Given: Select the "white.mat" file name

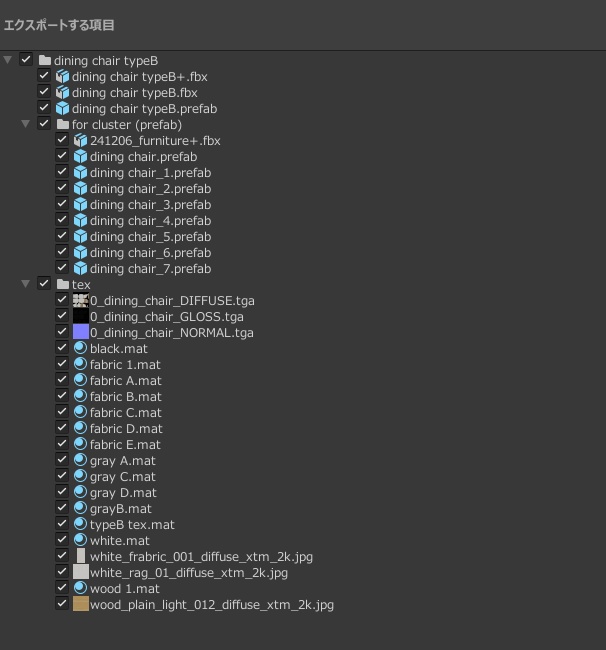Looking at the screenshot, I should coord(120,541).
